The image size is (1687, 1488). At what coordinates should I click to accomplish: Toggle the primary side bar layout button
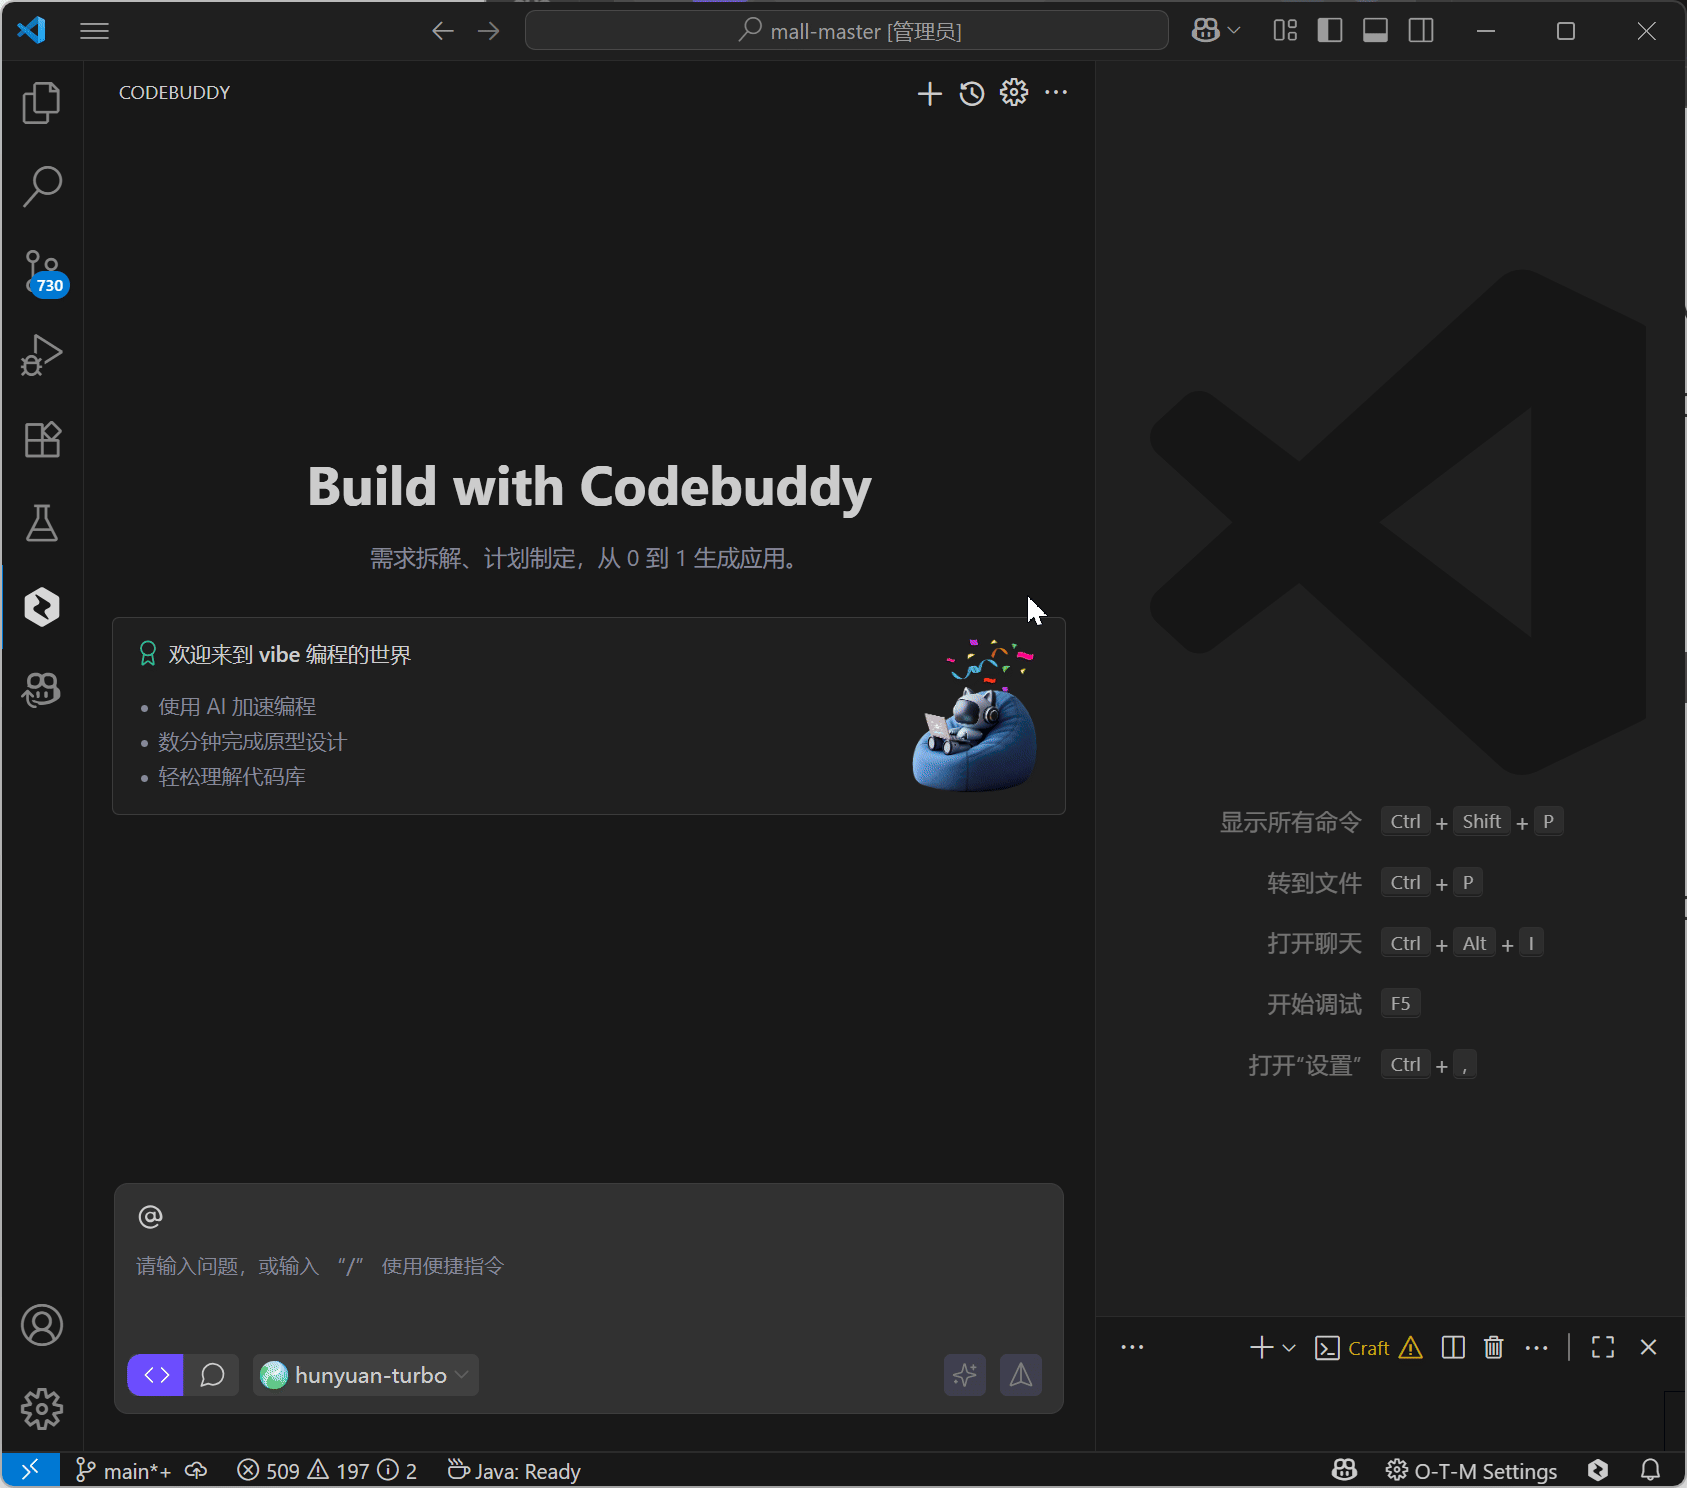pos(1329,31)
